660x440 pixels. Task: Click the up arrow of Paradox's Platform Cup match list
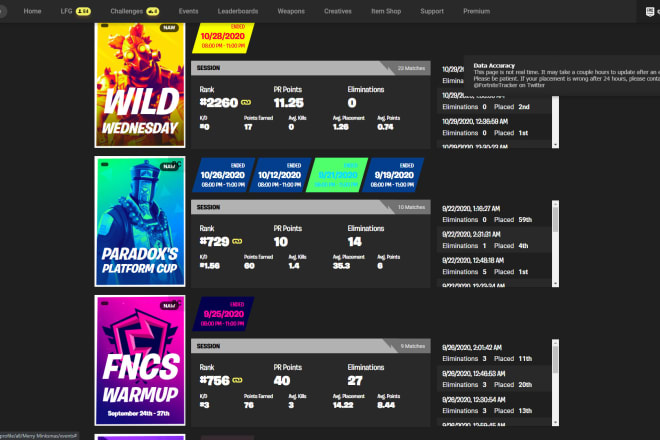point(556,204)
